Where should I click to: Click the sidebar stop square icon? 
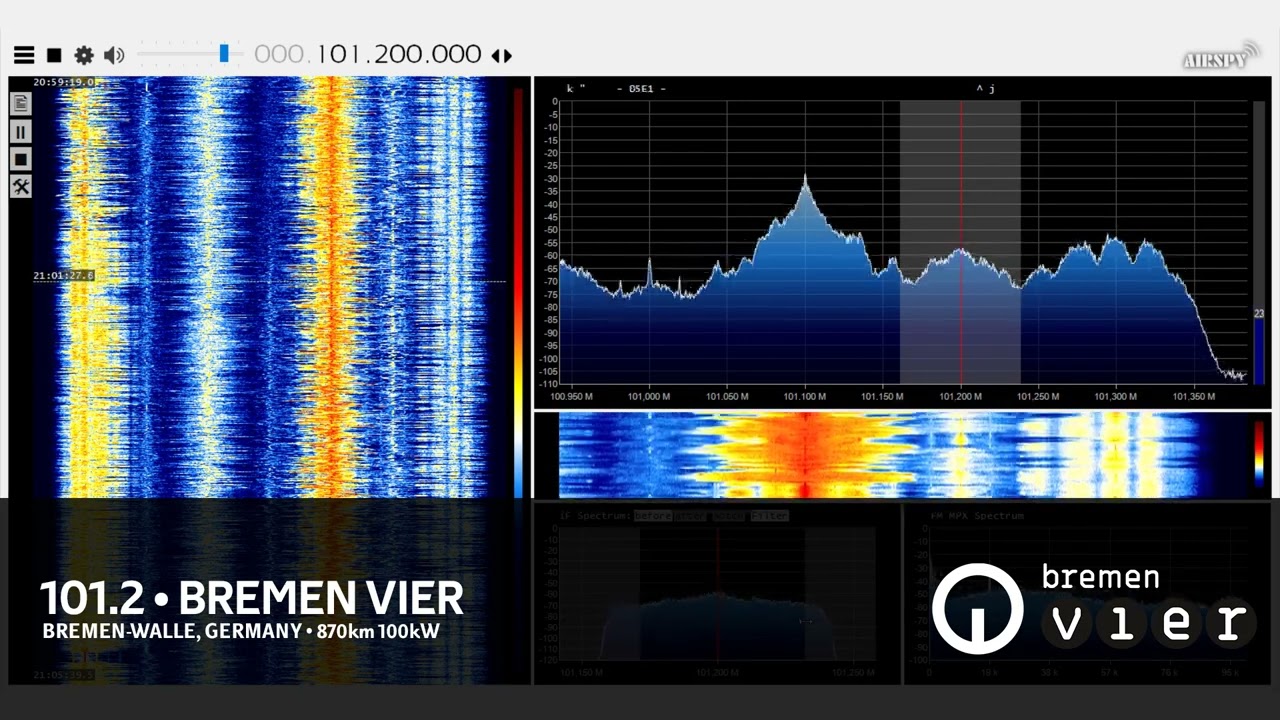coord(20,159)
